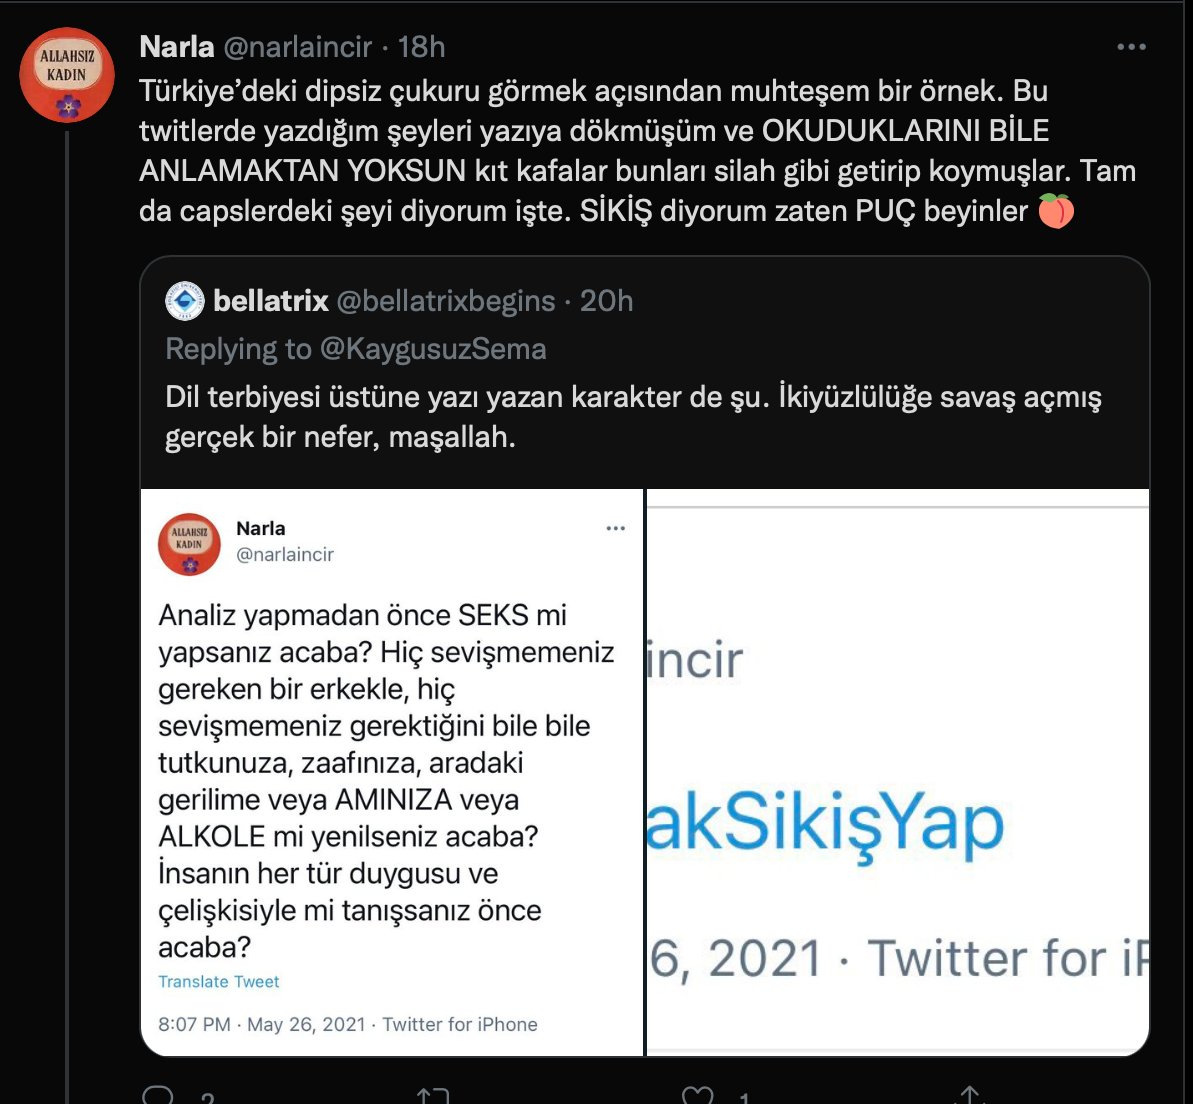Screen dimensions: 1193x1104
Task: Open right cropped image showing akSikişYap
Action: 898,772
